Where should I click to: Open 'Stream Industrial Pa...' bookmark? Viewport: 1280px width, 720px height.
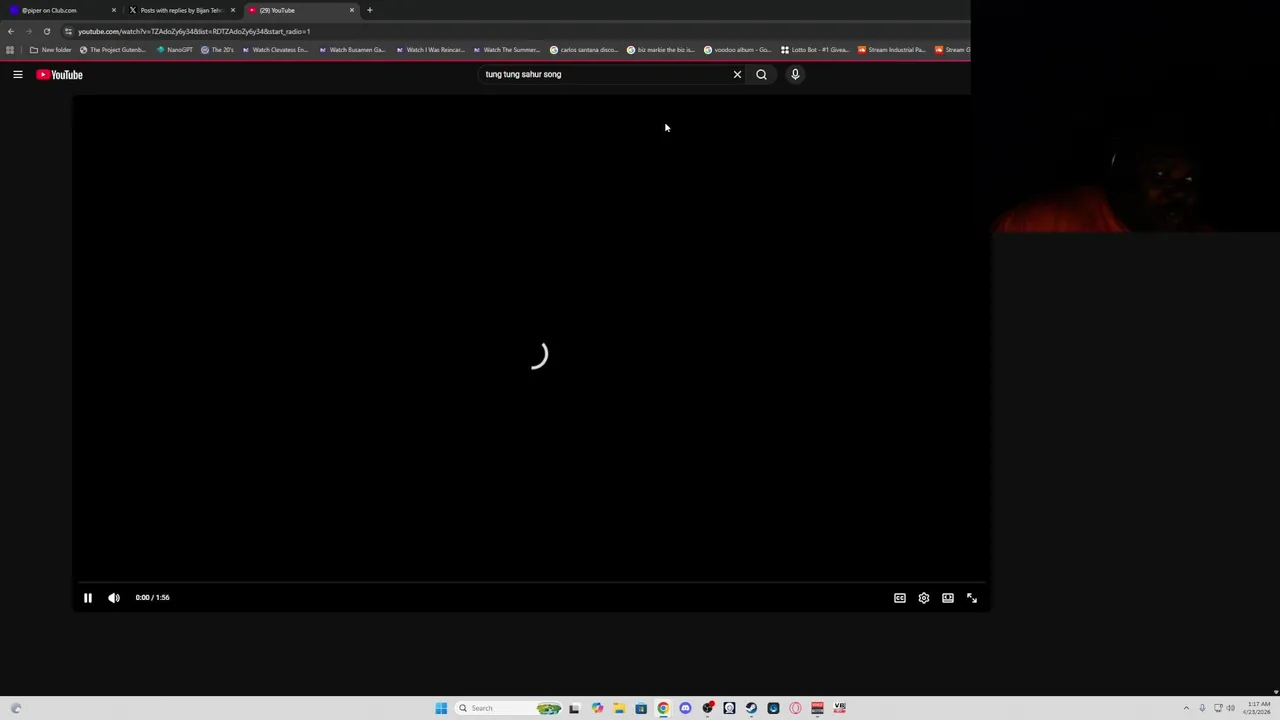coord(892,50)
